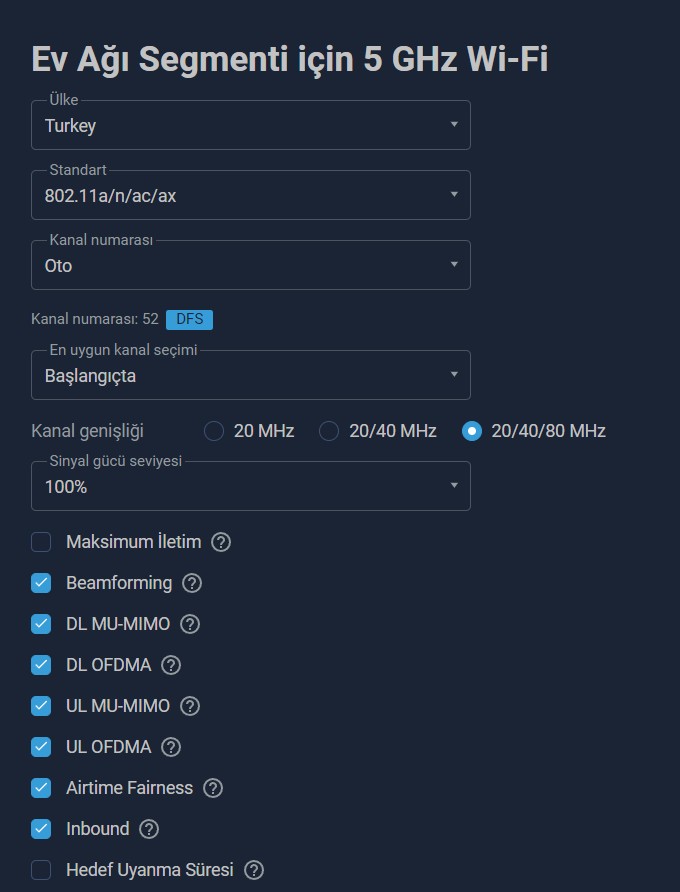Viewport: 680px width, 892px height.
Task: Open the Kanal numarası dropdown
Action: [x=251, y=265]
